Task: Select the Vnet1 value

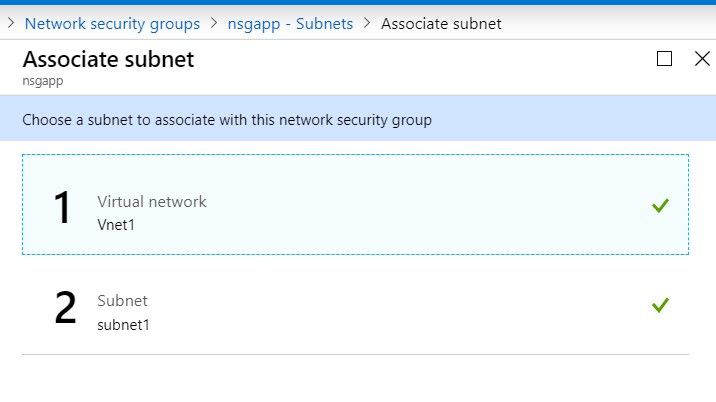Action: (118, 225)
